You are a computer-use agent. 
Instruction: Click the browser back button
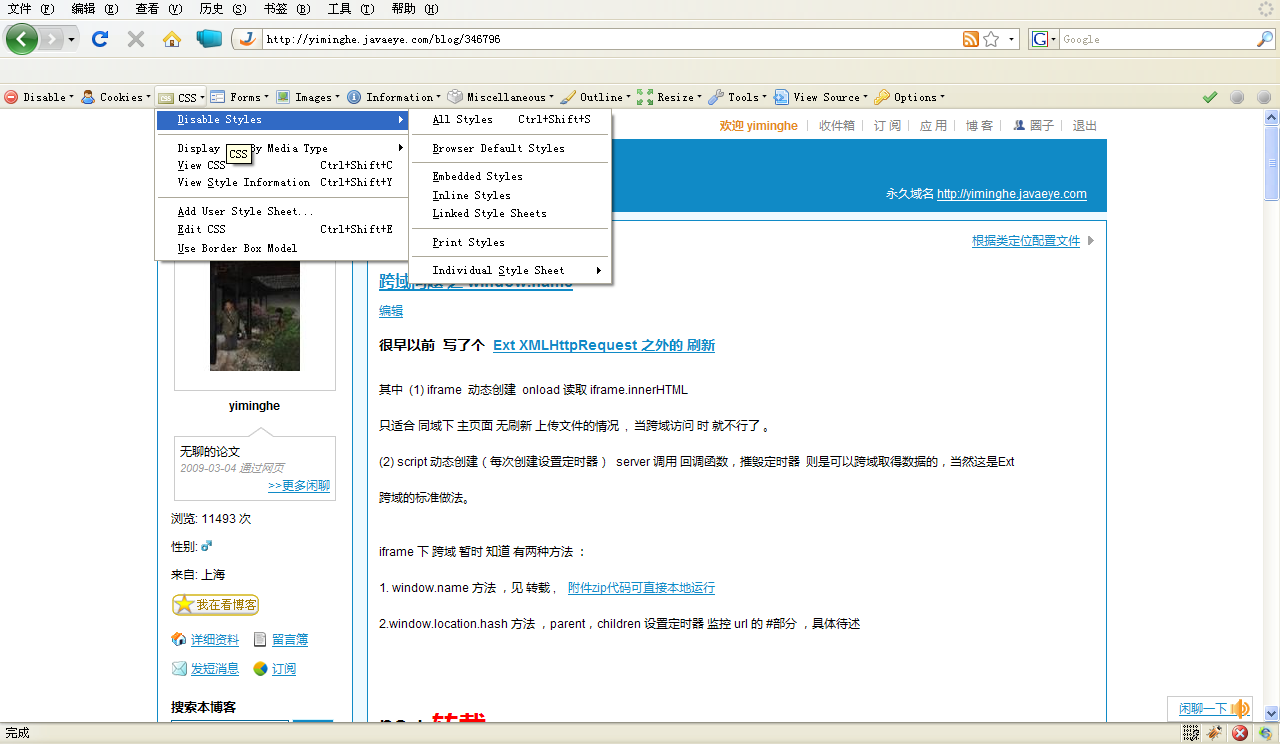22,39
